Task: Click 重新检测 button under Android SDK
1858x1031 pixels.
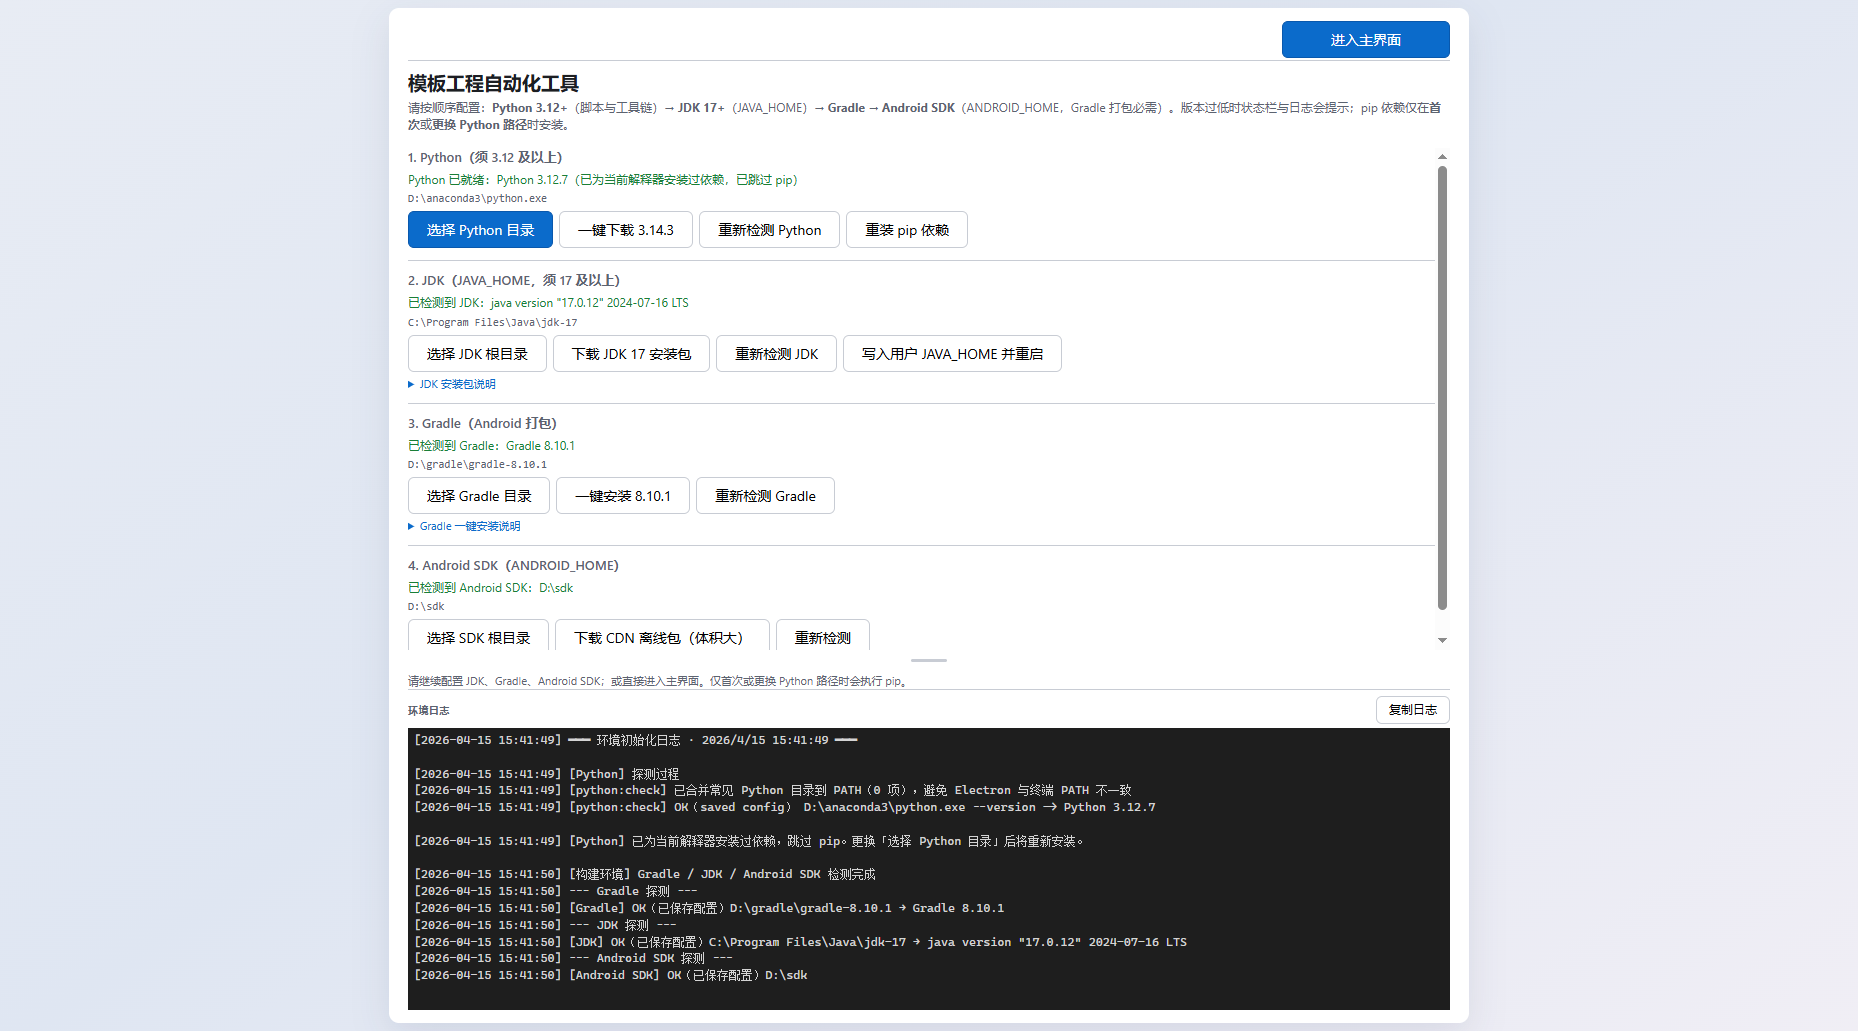Action: pos(823,637)
